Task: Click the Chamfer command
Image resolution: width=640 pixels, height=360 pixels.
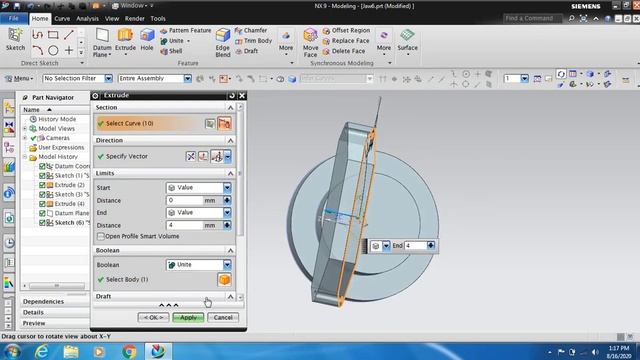Action: (x=251, y=31)
